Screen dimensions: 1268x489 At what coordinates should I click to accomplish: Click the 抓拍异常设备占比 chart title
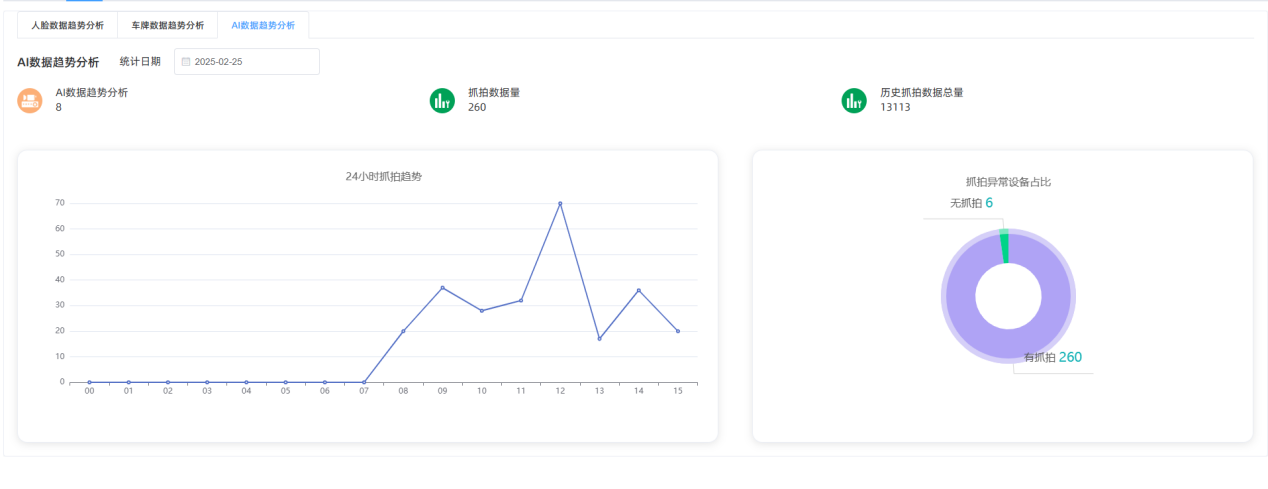[1008, 182]
